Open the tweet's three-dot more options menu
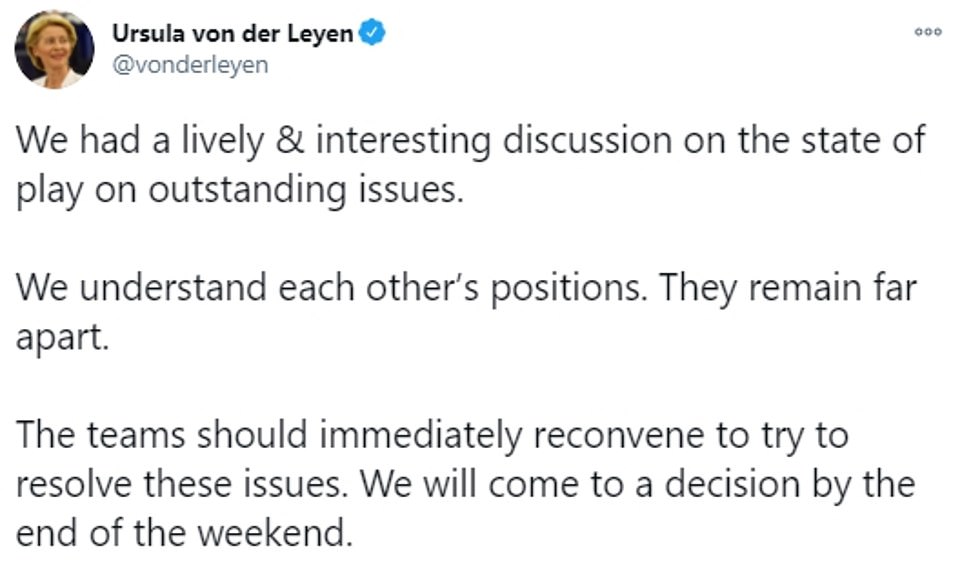The image size is (962, 566). [x=928, y=33]
